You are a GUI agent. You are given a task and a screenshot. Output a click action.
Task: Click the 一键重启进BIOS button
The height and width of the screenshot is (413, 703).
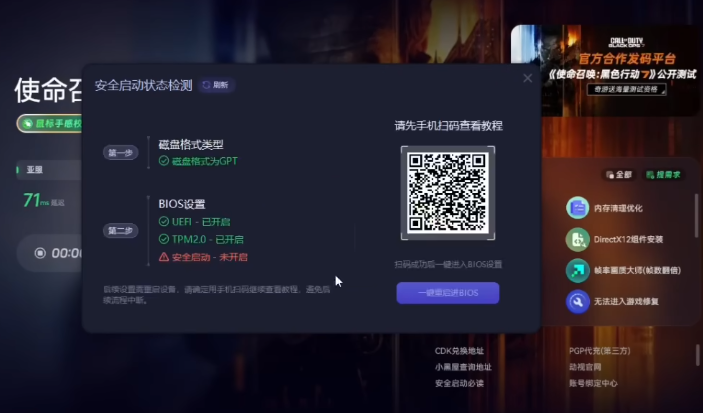447,293
